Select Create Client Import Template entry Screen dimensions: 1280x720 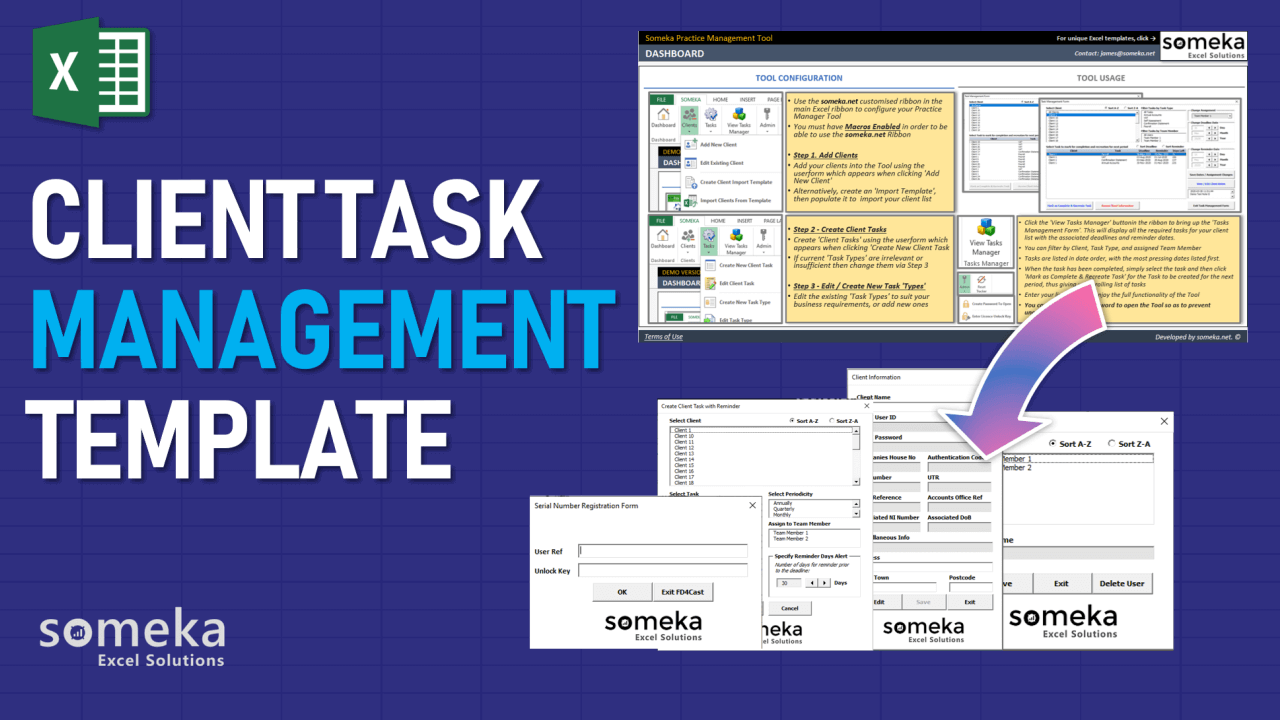pyautogui.click(x=735, y=182)
